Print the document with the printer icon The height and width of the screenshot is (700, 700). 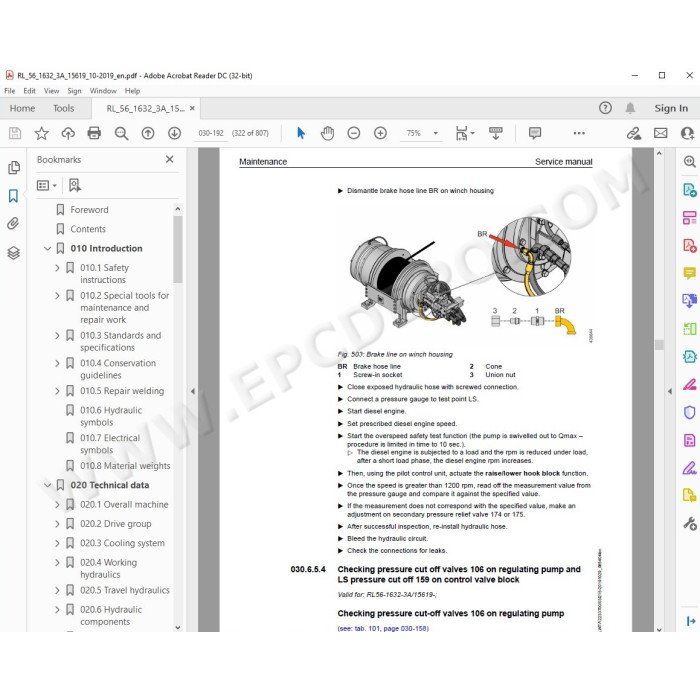pyautogui.click(x=94, y=133)
